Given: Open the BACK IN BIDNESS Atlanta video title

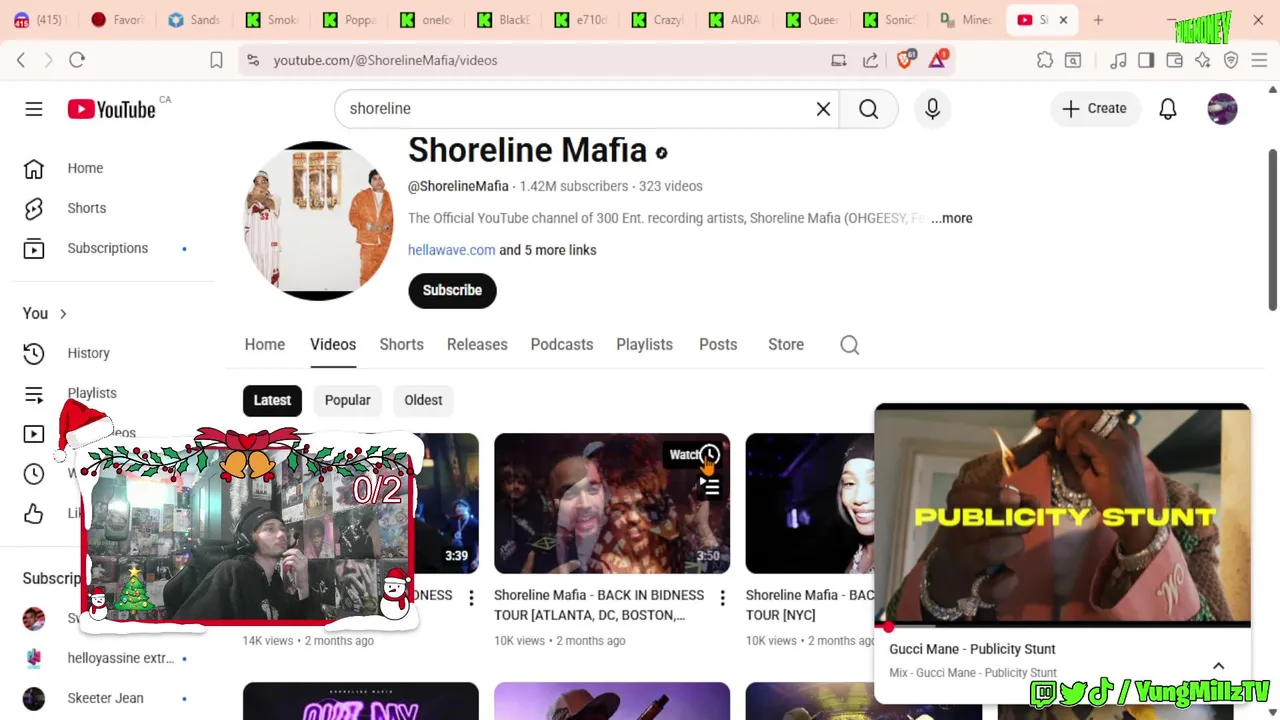Looking at the screenshot, I should tap(599, 605).
